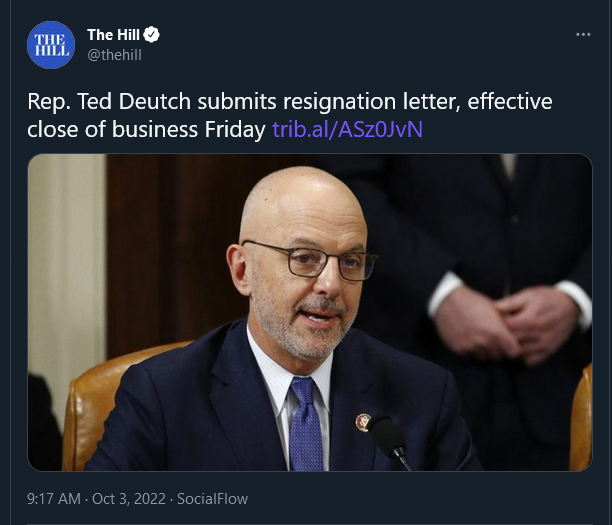Click the Oct 3, 2022 date
The width and height of the screenshot is (612, 525).
(129, 499)
